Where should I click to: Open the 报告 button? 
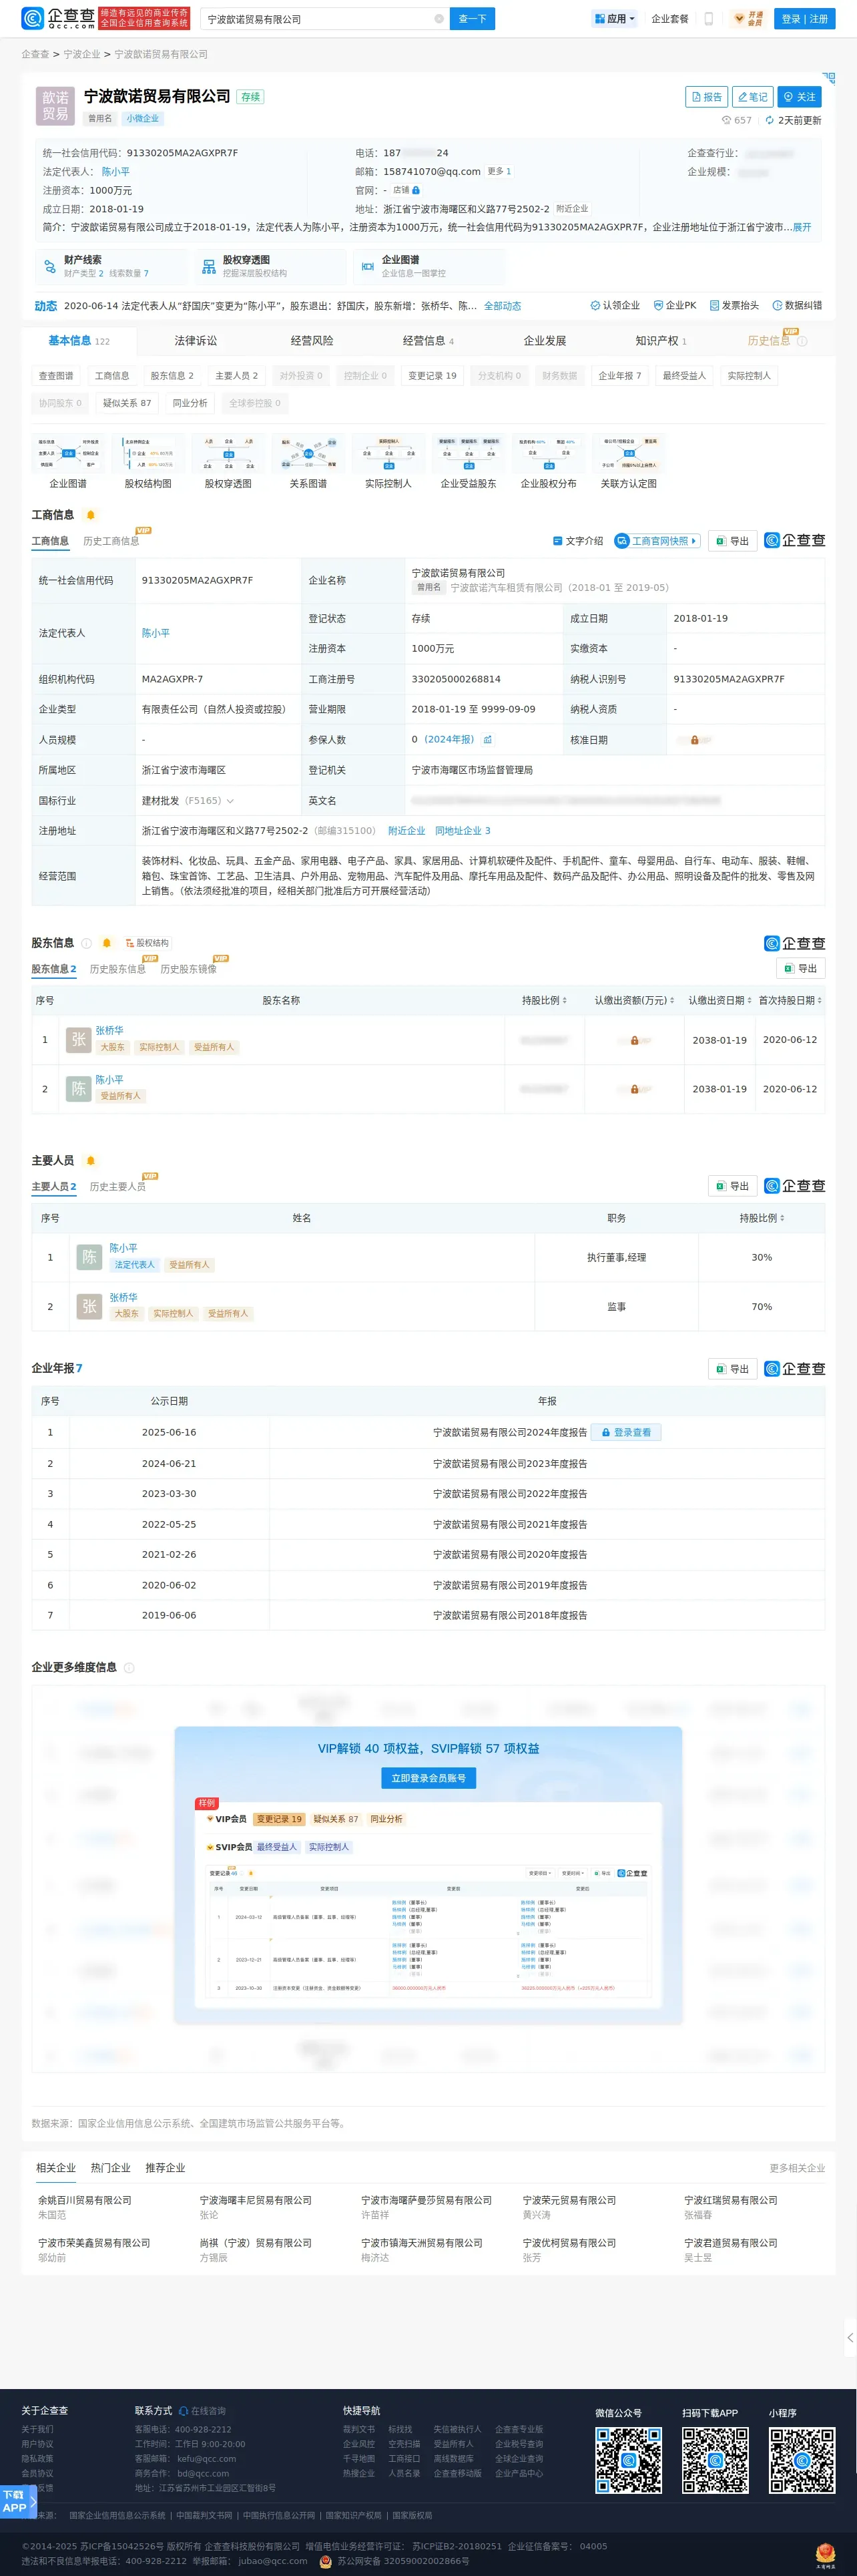point(706,97)
